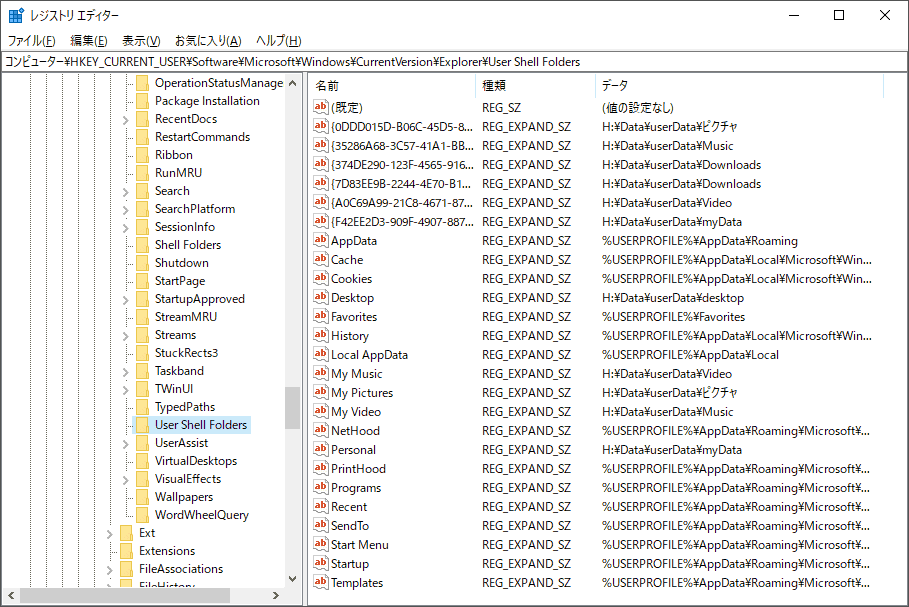Viewport: 909px width, 607px height.
Task: Expand the Taskband key arrow
Action: (125, 372)
